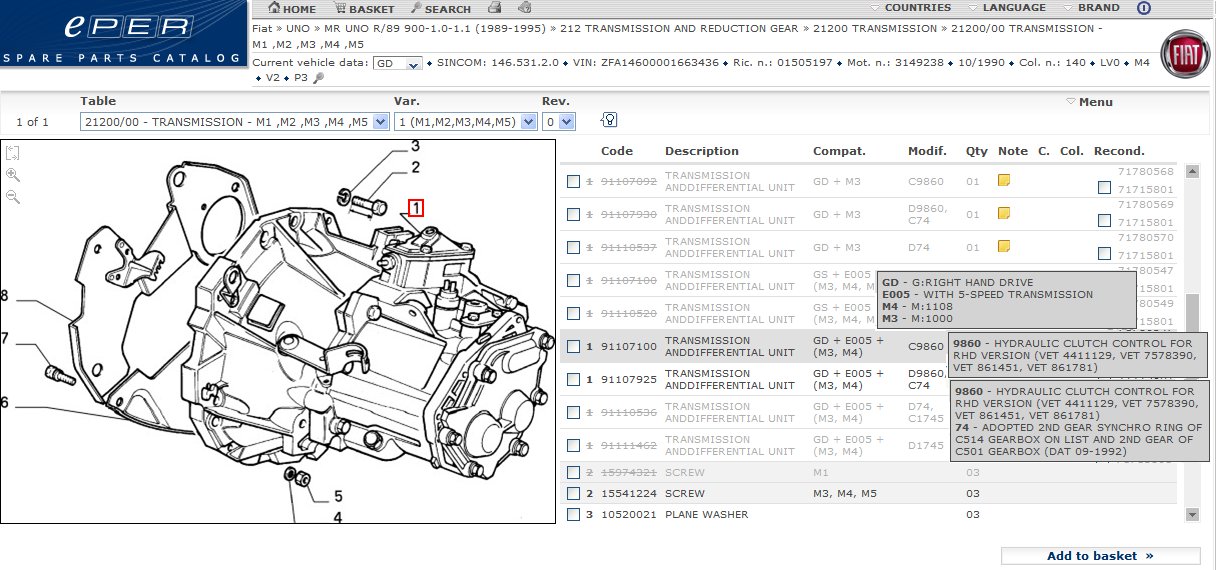
Task: Select the checkbox for screw 15541224
Action: click(x=573, y=494)
